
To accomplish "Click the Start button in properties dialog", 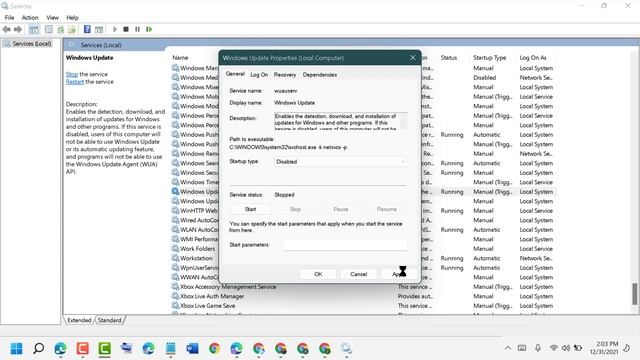I will [x=250, y=209].
